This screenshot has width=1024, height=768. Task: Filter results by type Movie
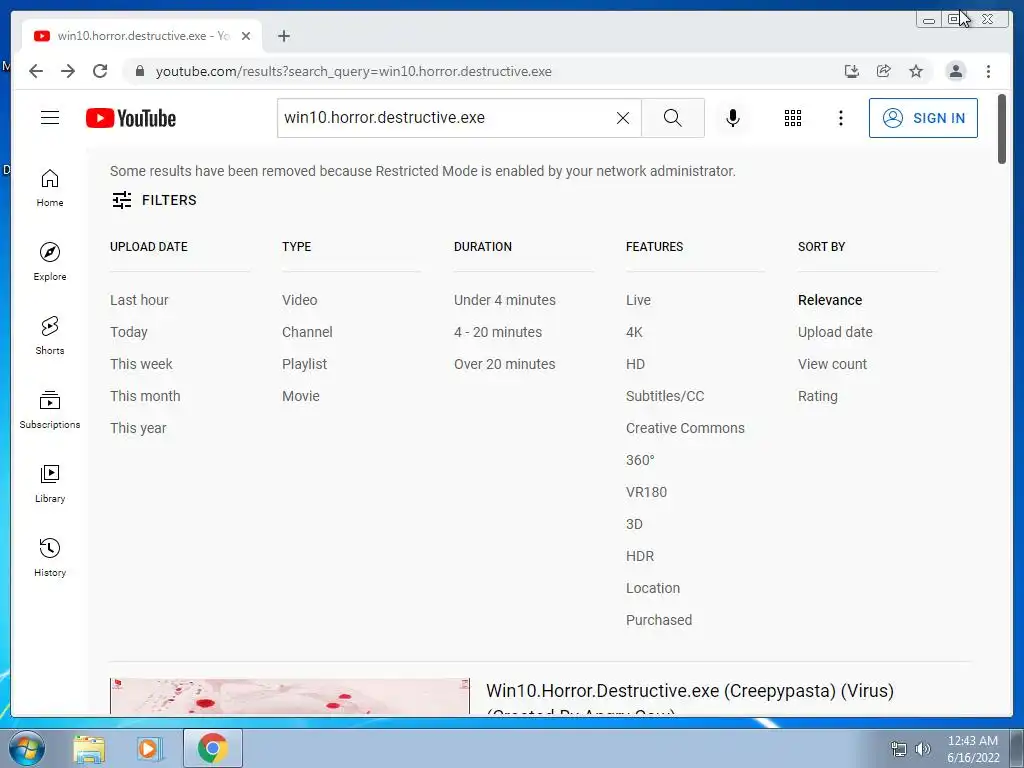coord(300,396)
